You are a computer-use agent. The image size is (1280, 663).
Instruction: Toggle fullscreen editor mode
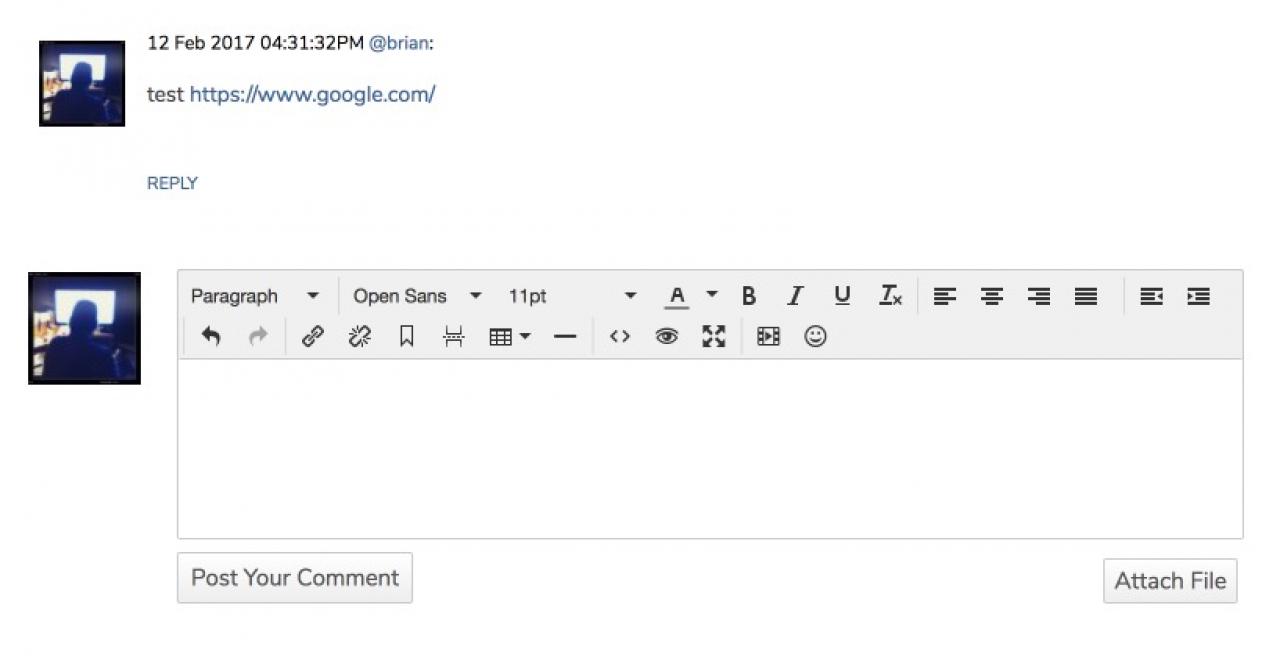(713, 337)
